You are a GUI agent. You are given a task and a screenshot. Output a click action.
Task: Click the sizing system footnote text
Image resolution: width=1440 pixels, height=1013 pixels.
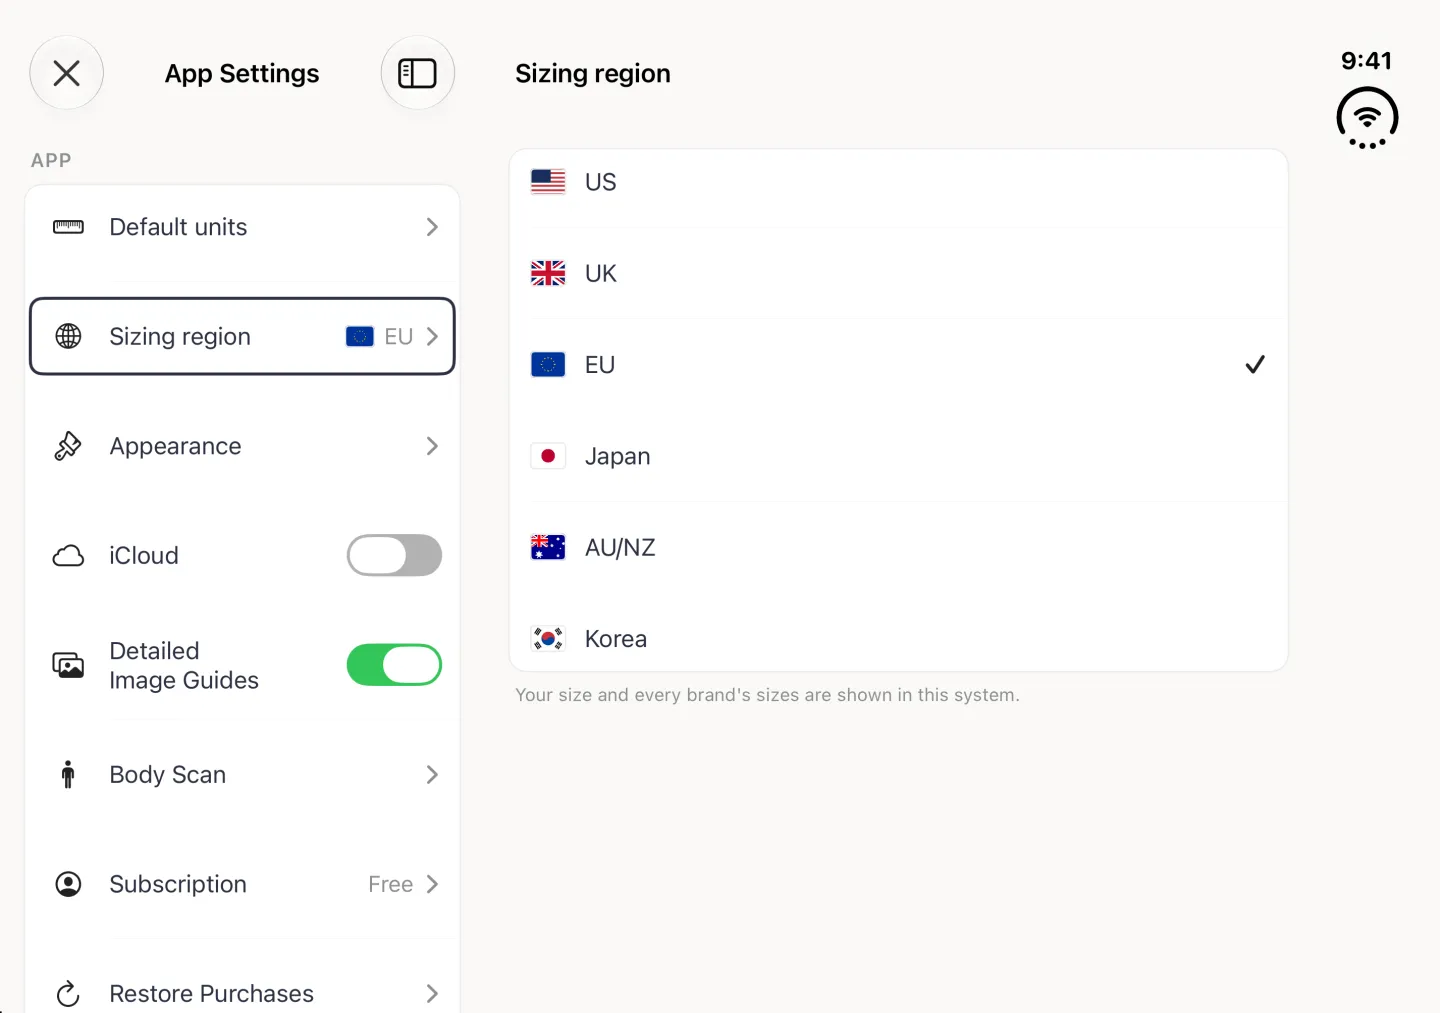(x=767, y=695)
